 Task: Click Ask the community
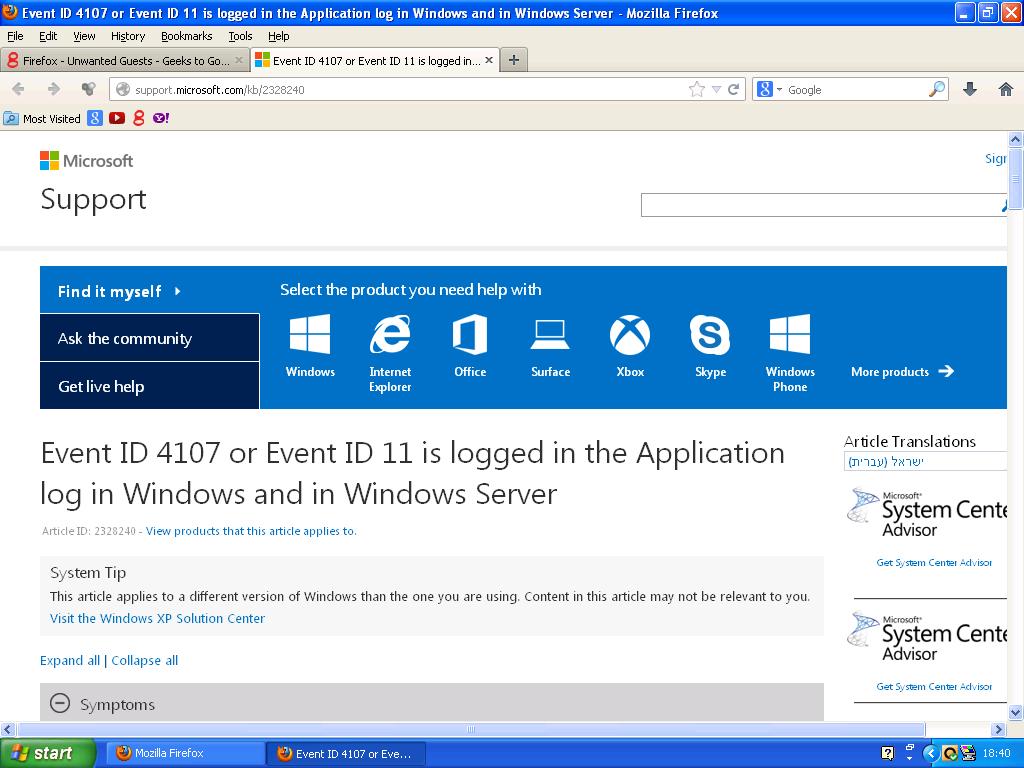pos(150,338)
